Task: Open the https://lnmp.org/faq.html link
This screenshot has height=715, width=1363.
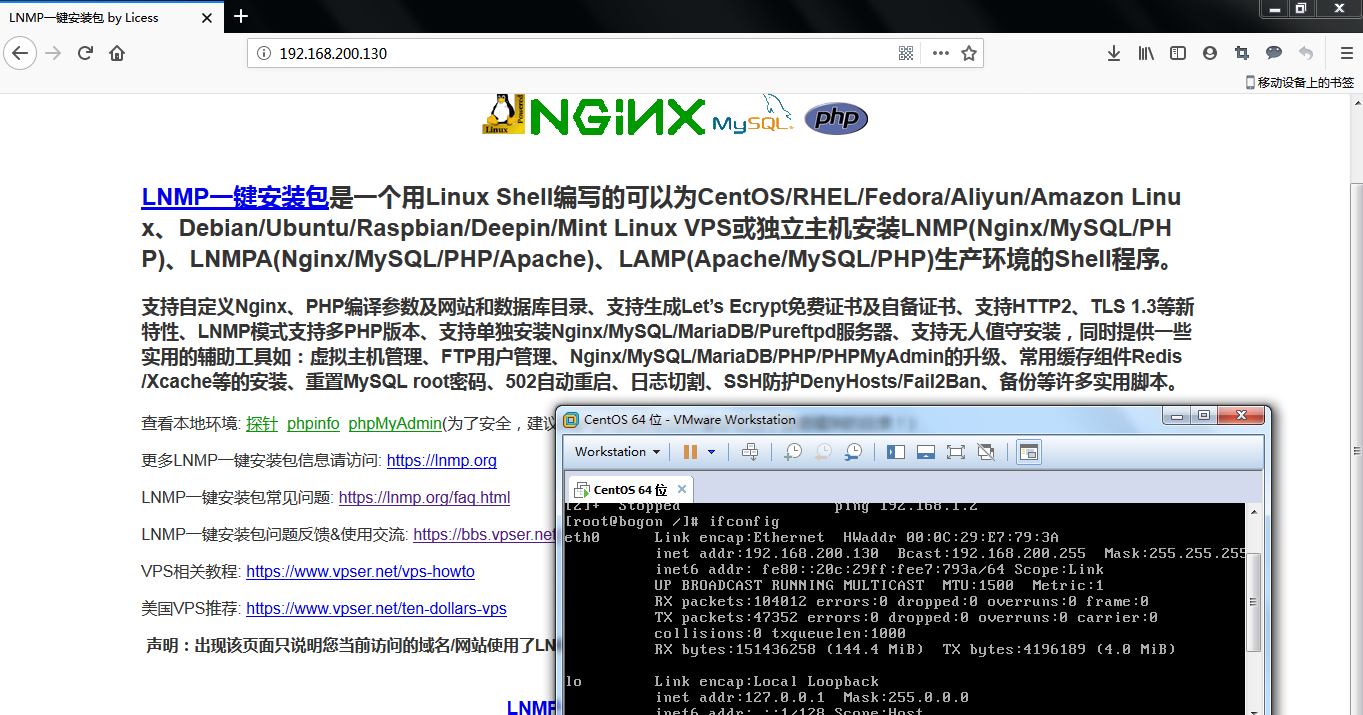Action: tap(424, 497)
